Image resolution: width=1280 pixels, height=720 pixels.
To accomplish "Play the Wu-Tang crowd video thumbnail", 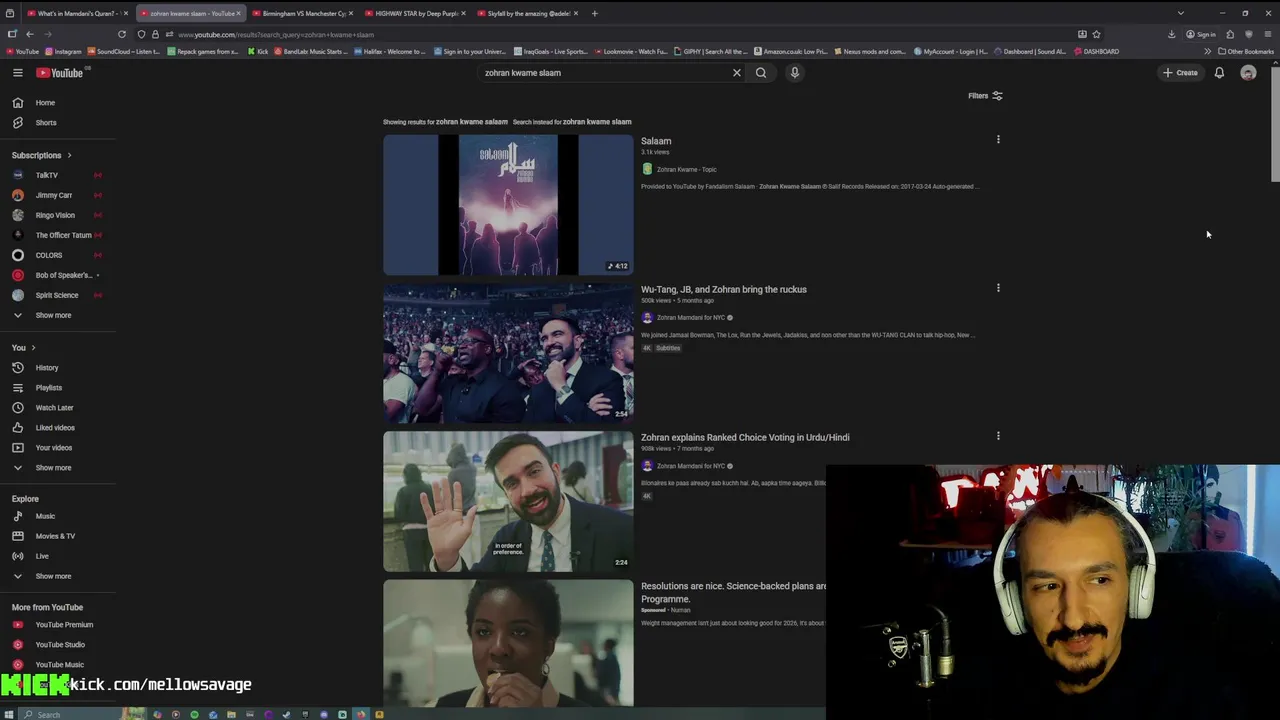I will pos(508,353).
